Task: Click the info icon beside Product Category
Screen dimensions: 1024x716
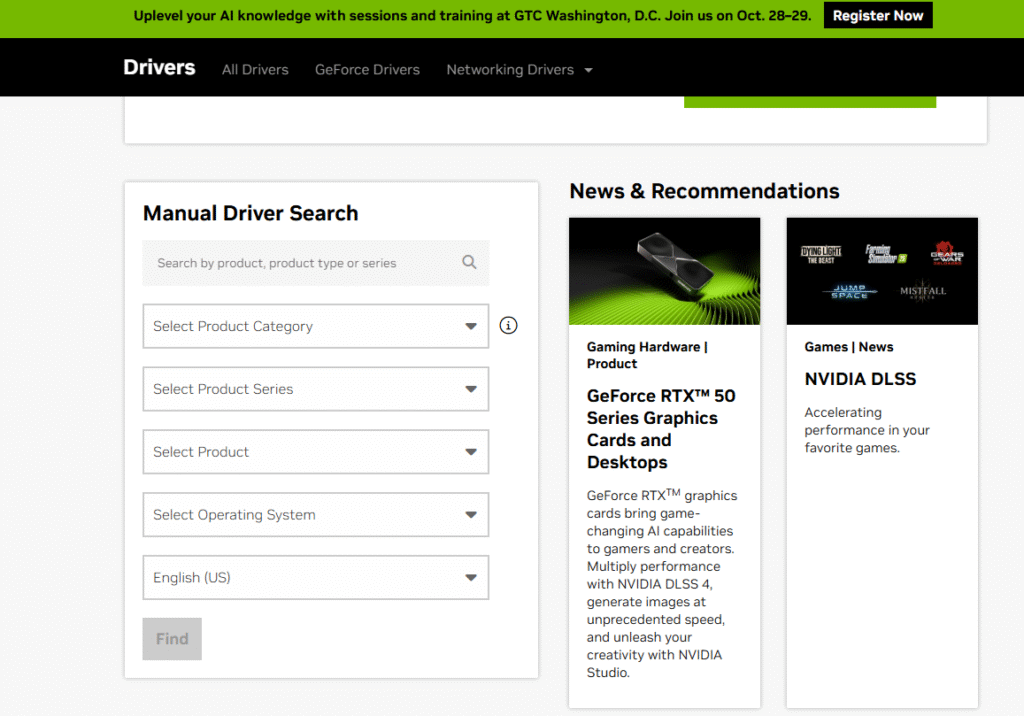Action: click(508, 325)
